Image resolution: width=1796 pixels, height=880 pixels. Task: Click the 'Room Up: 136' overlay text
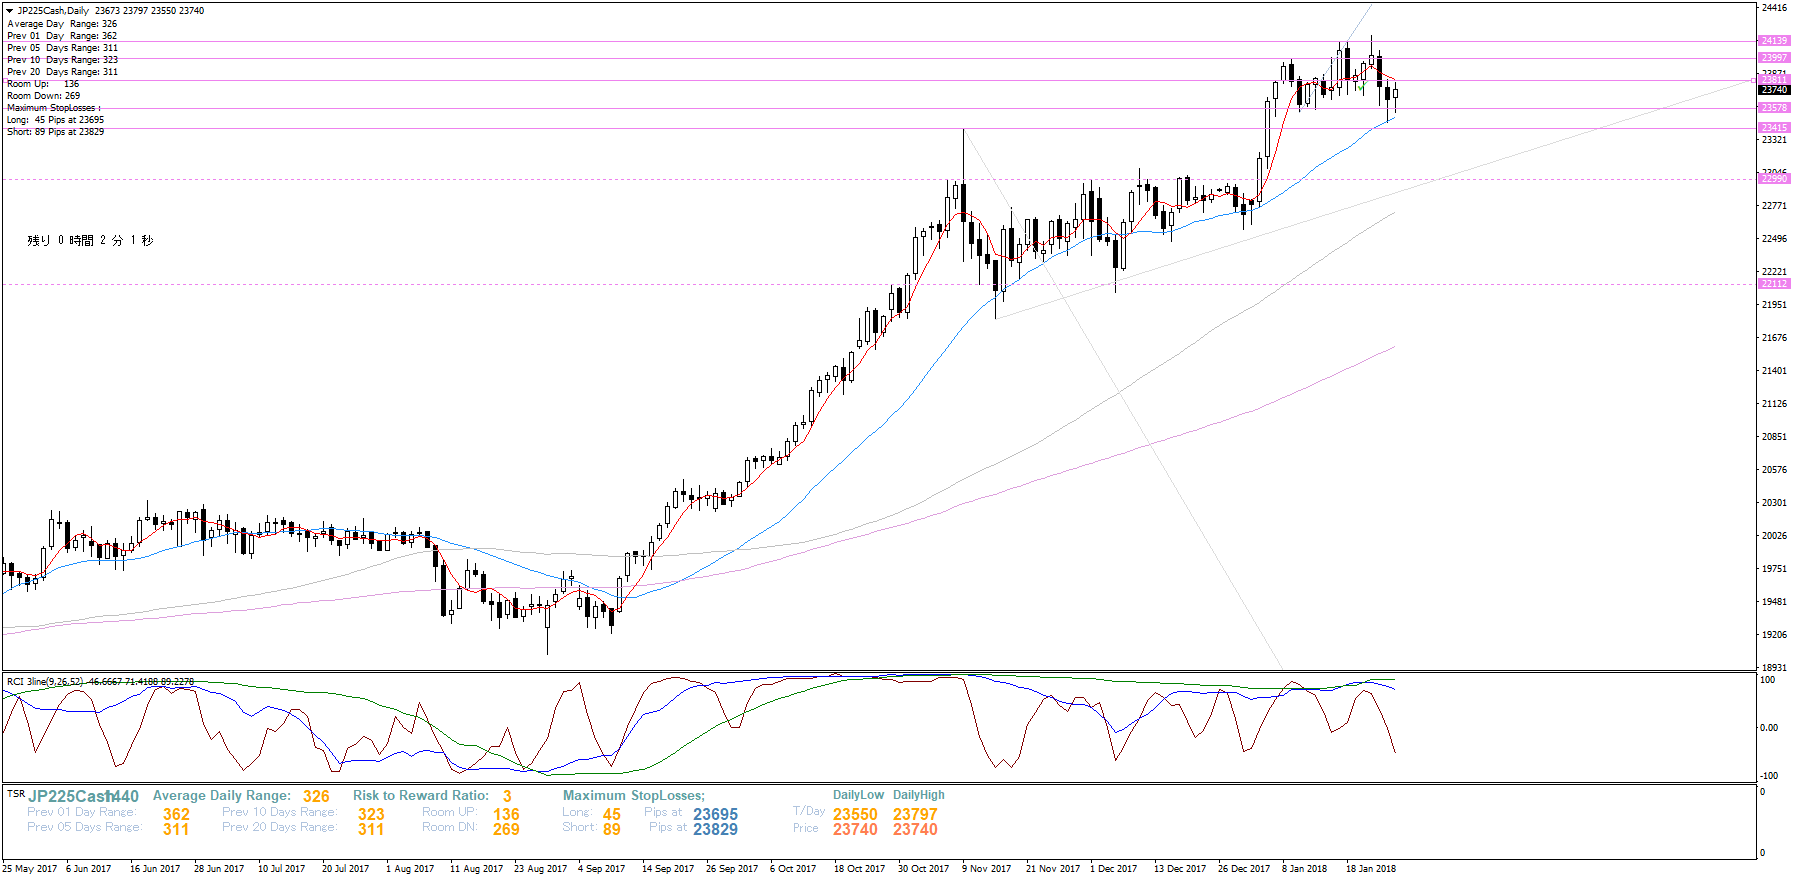coord(43,84)
